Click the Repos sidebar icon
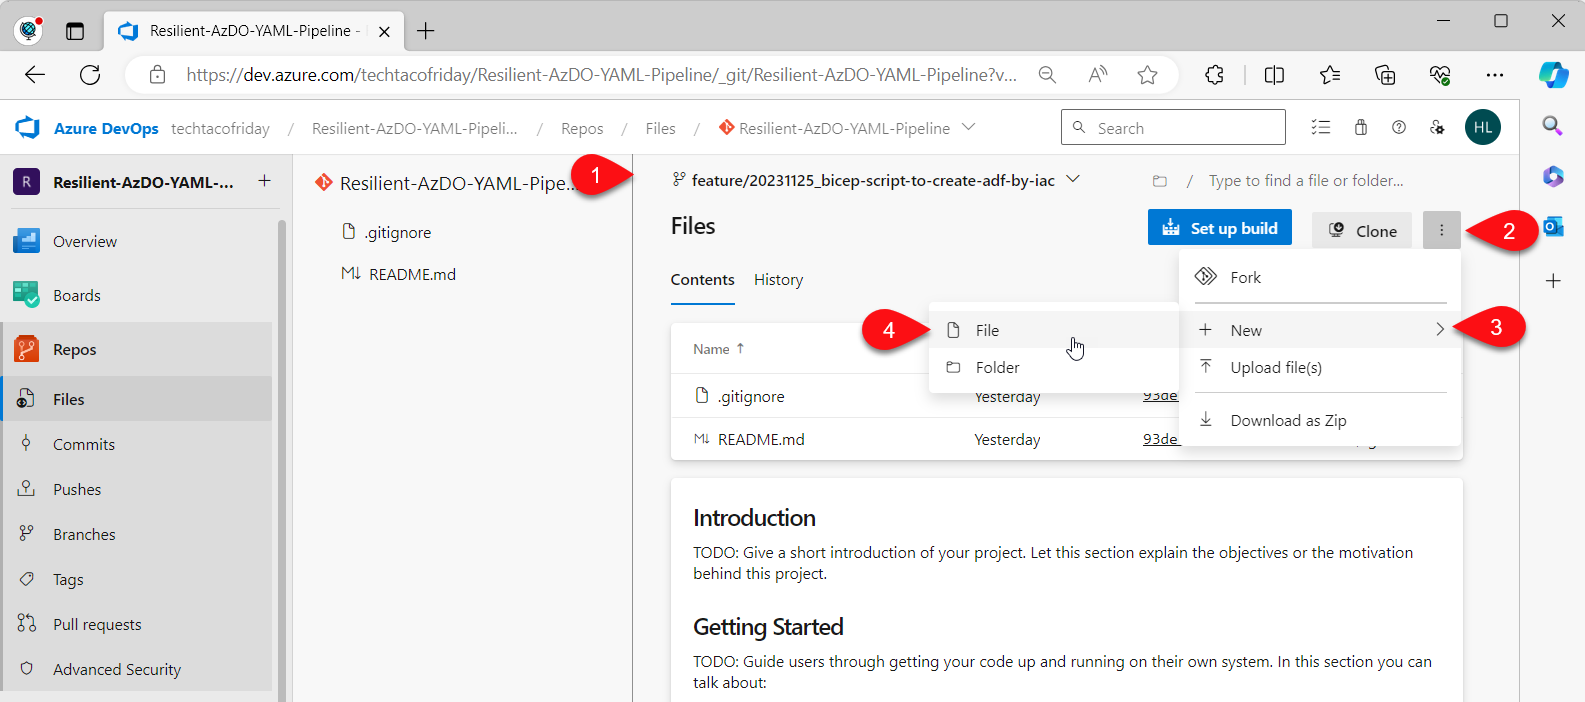This screenshot has height=702, width=1585. 26,349
